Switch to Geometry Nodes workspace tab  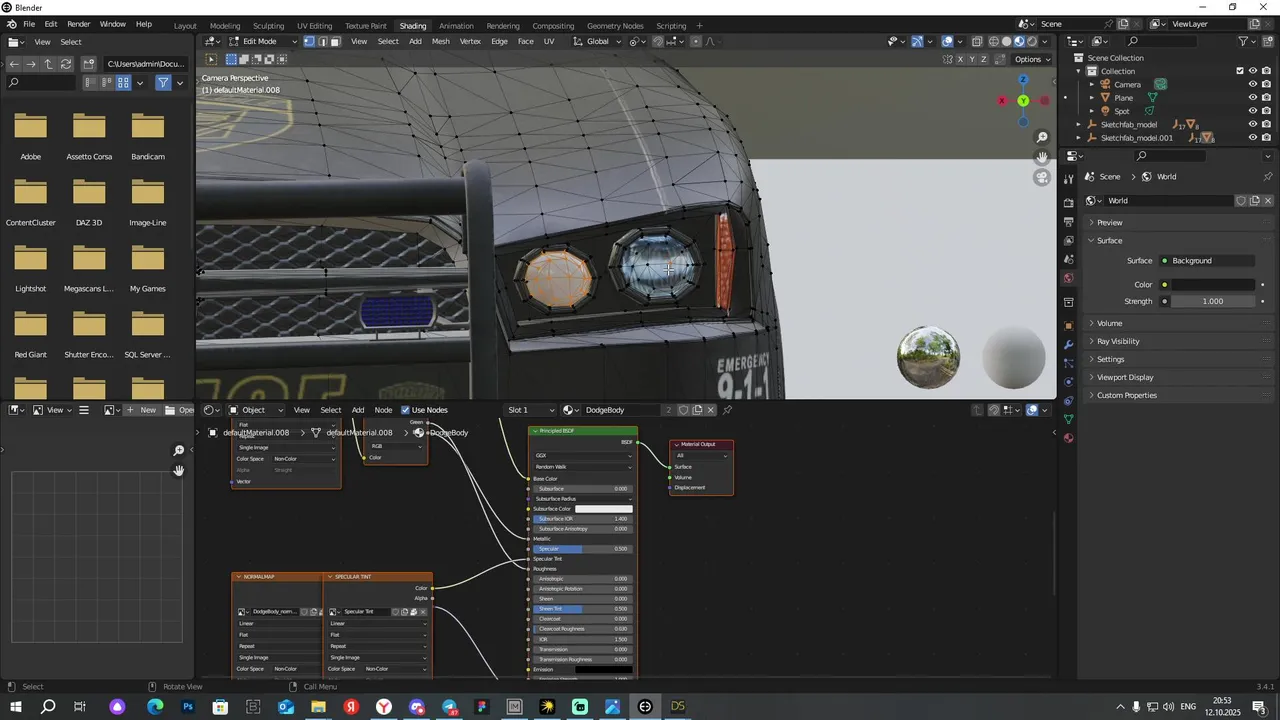[x=615, y=26]
